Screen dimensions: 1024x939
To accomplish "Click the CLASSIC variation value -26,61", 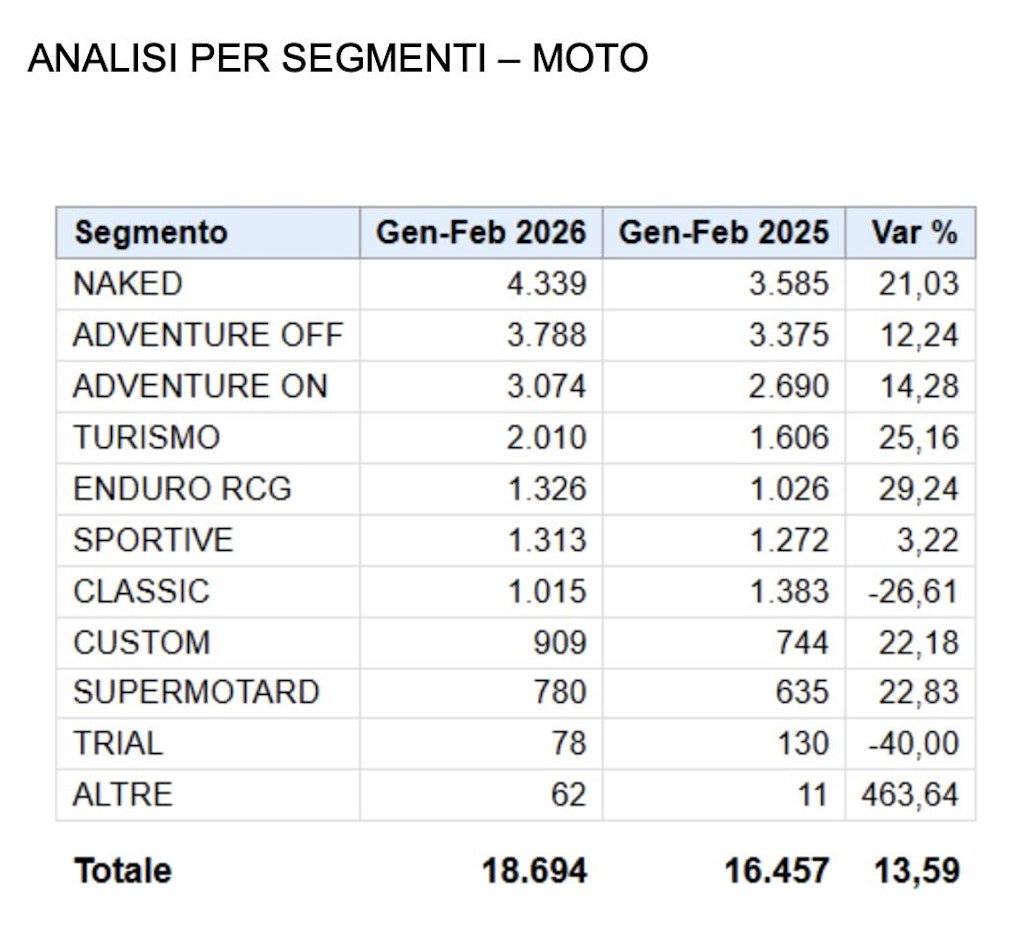I will (x=914, y=591).
